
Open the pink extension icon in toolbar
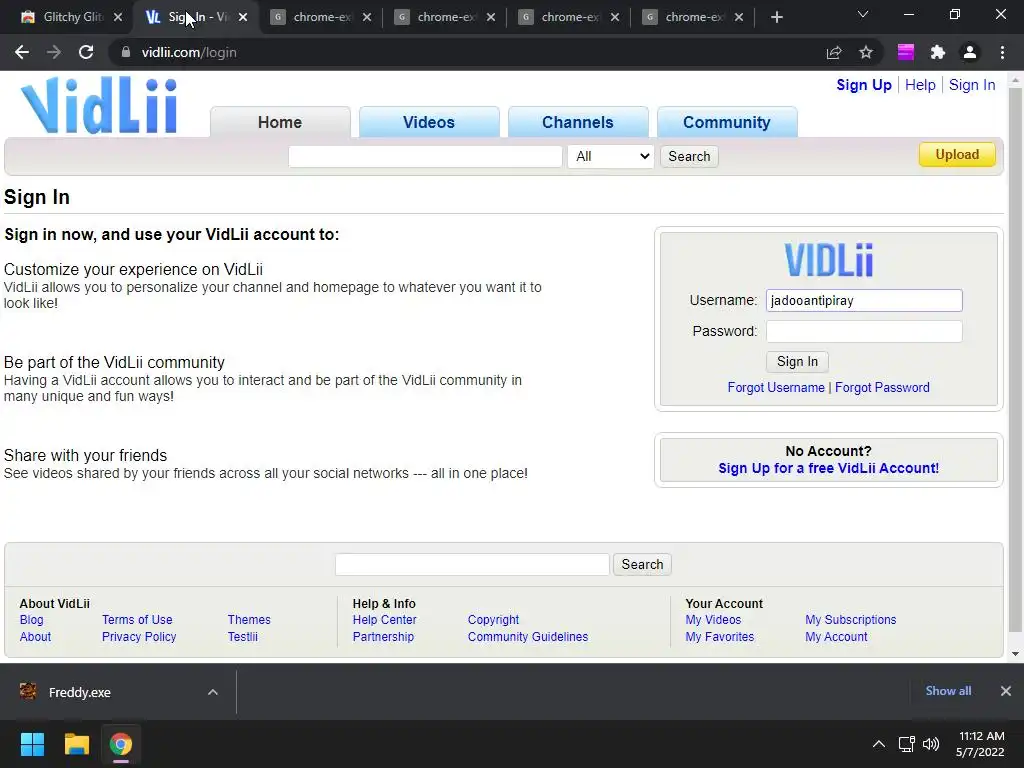pyautogui.click(x=905, y=52)
